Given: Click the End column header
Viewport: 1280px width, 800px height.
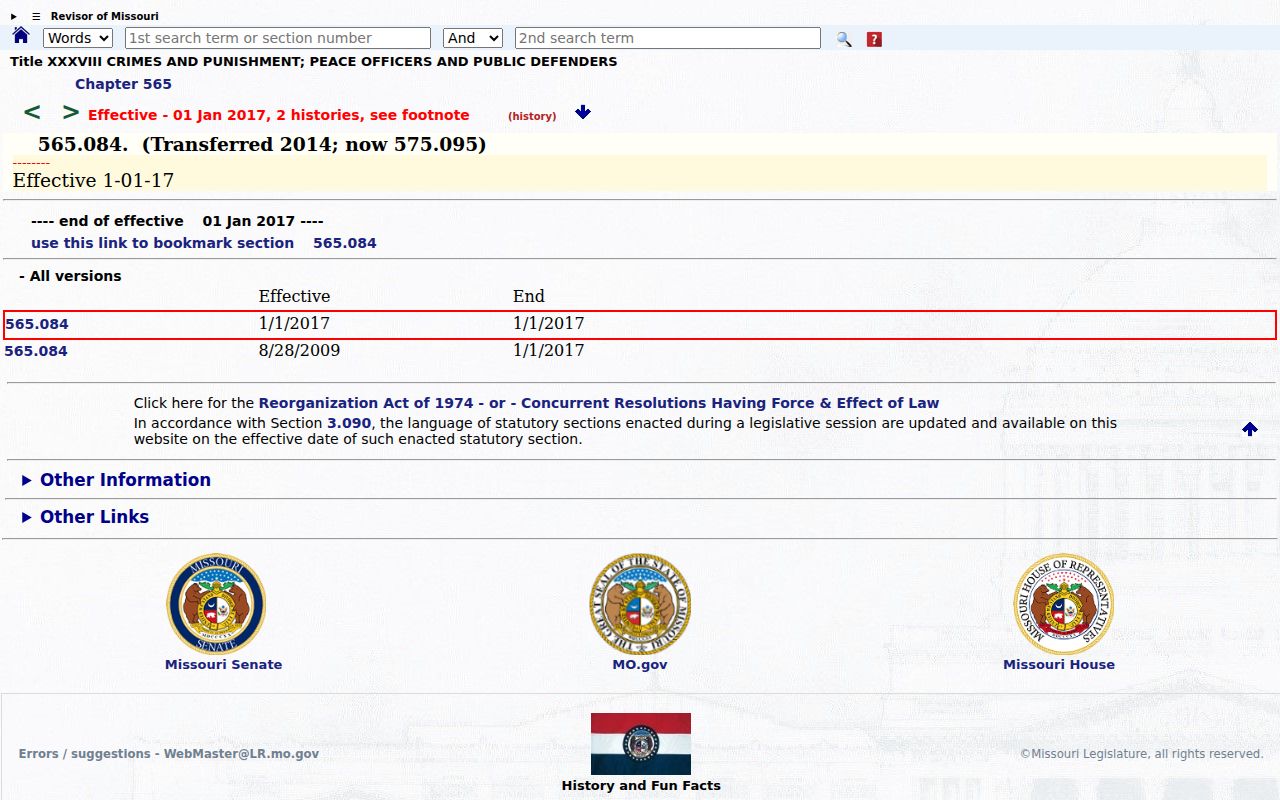Looking at the screenshot, I should (x=529, y=296).
